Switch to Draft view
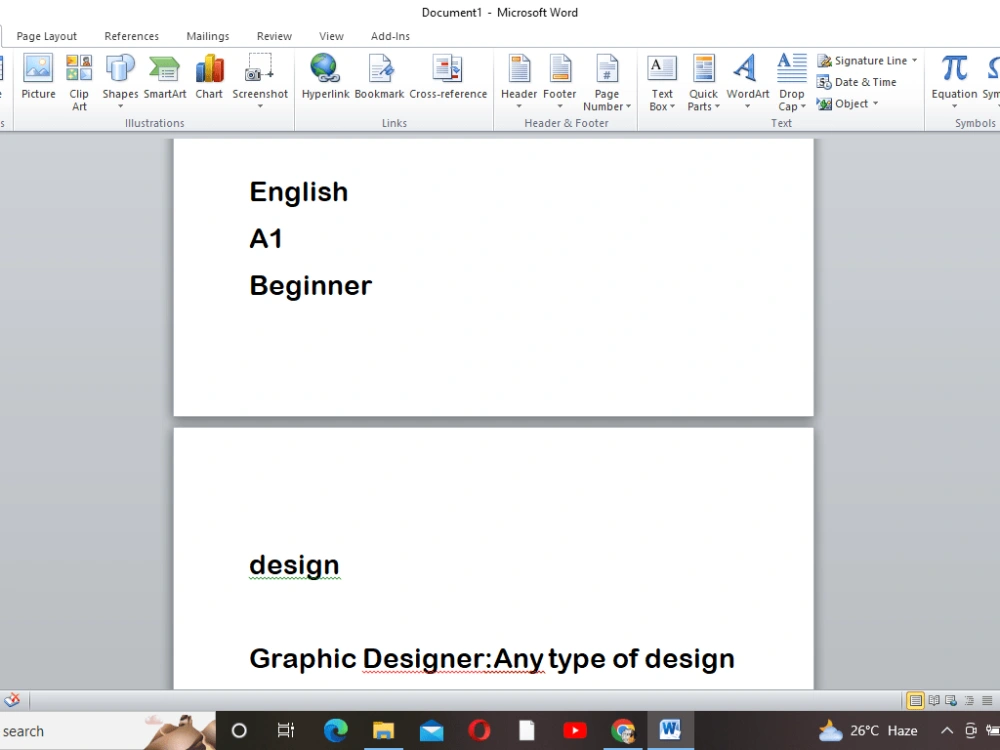 987,701
